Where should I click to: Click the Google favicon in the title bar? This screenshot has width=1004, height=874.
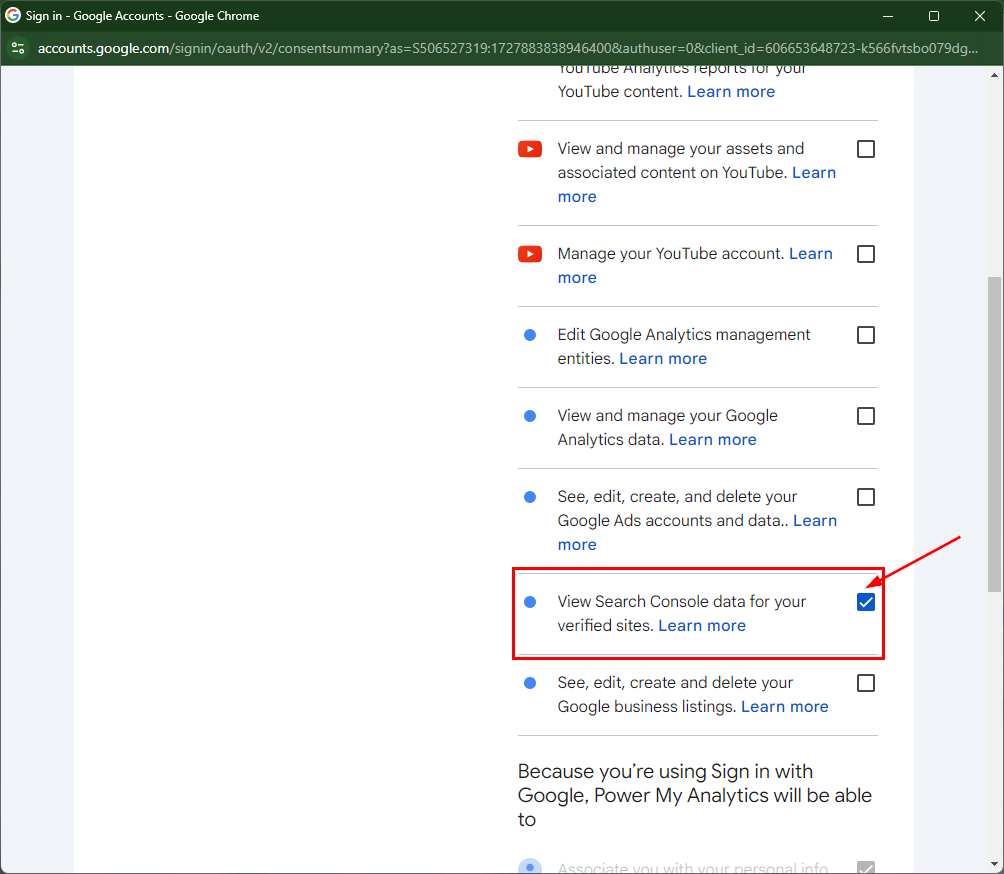[x=13, y=16]
